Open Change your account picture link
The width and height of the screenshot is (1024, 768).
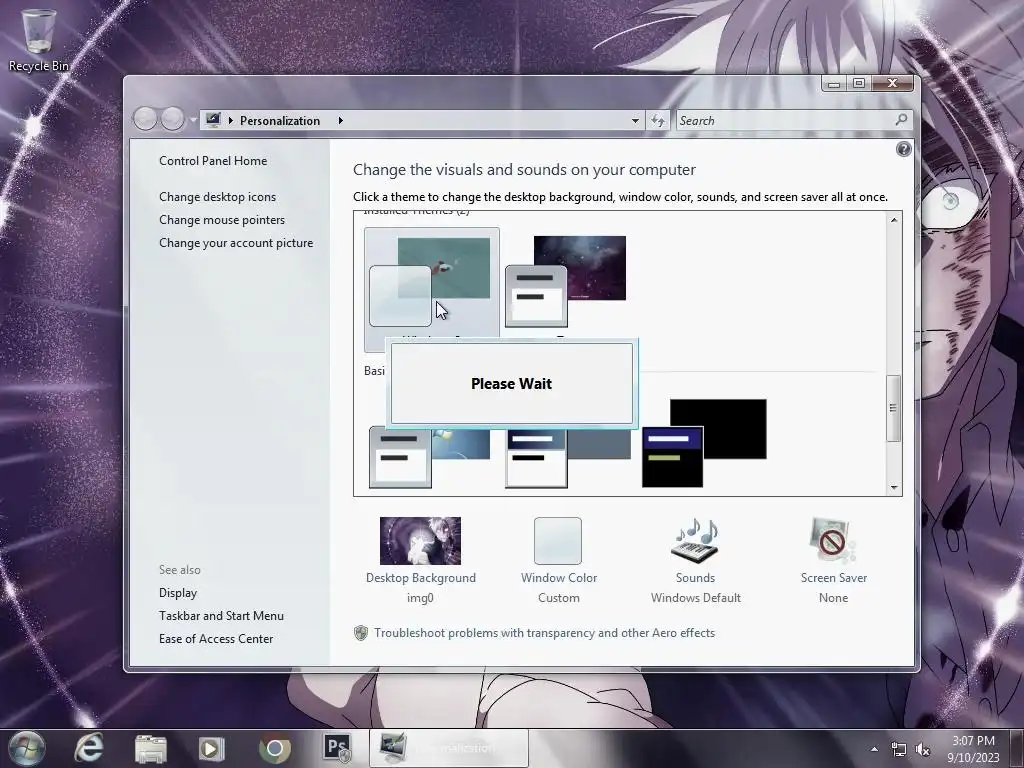236,242
